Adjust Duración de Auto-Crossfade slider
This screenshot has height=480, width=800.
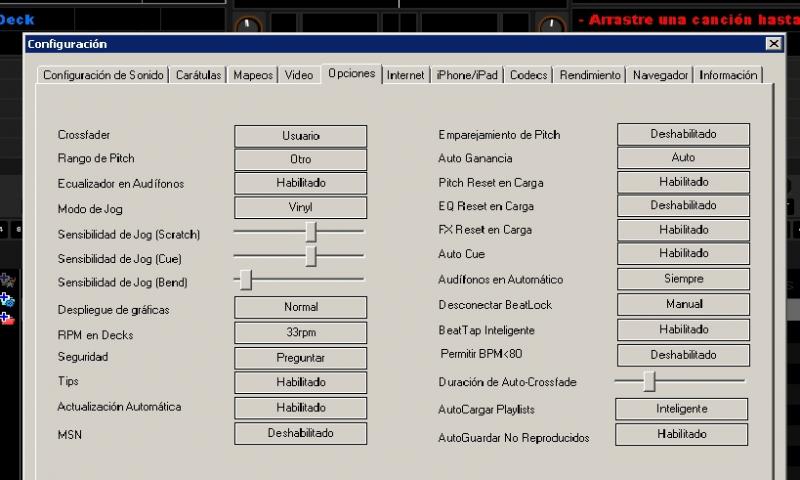pyautogui.click(x=680, y=381)
